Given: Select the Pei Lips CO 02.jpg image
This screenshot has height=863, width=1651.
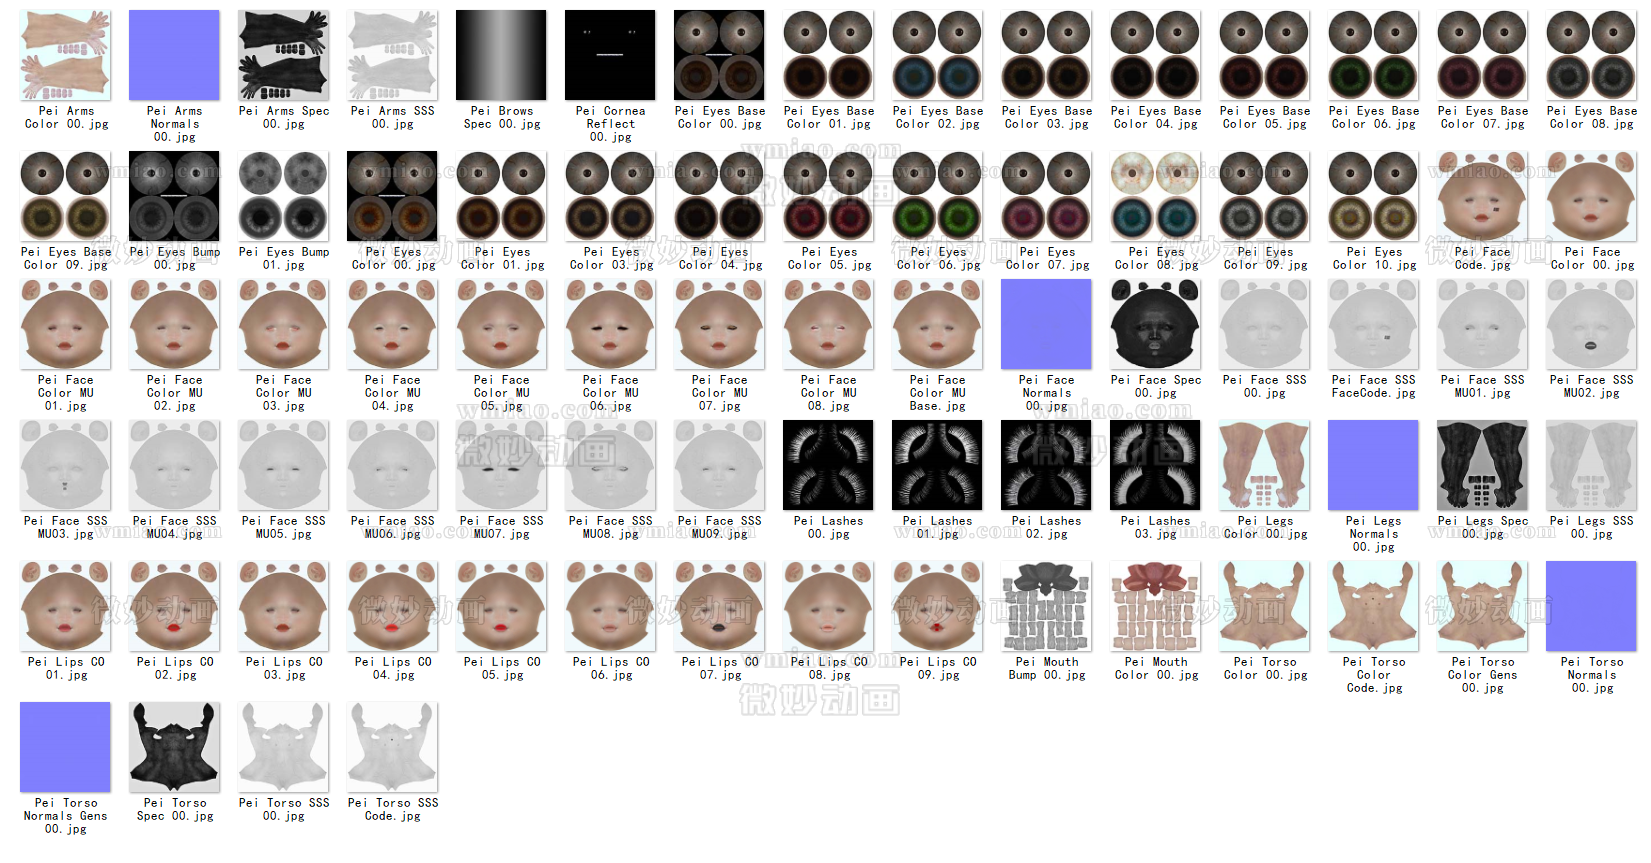Looking at the screenshot, I should coord(174,607).
